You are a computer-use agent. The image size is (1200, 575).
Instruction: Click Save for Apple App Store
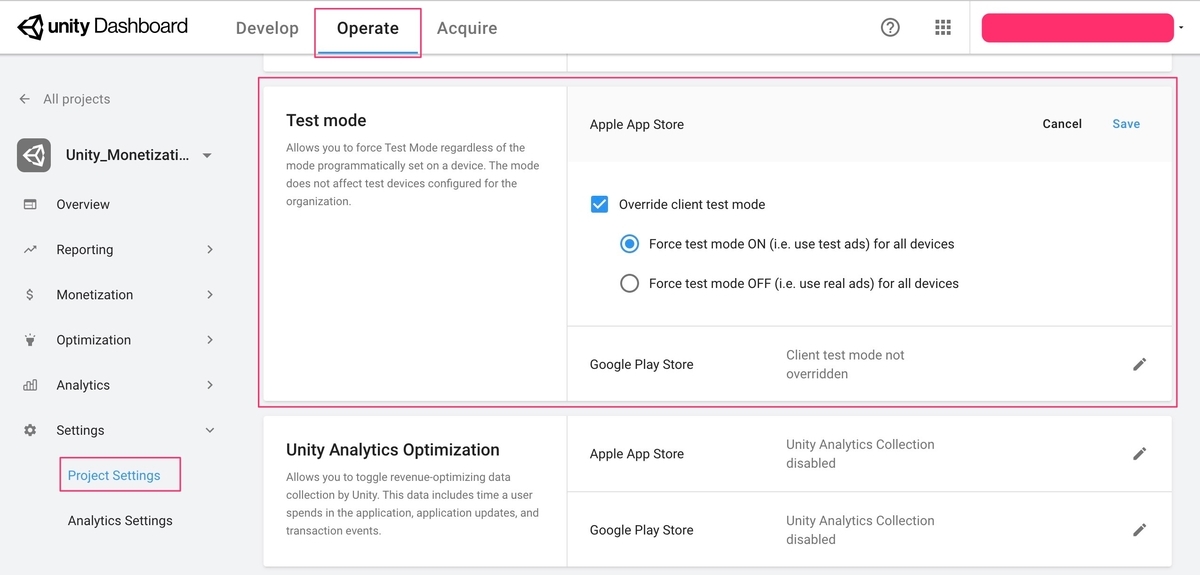[1126, 124]
